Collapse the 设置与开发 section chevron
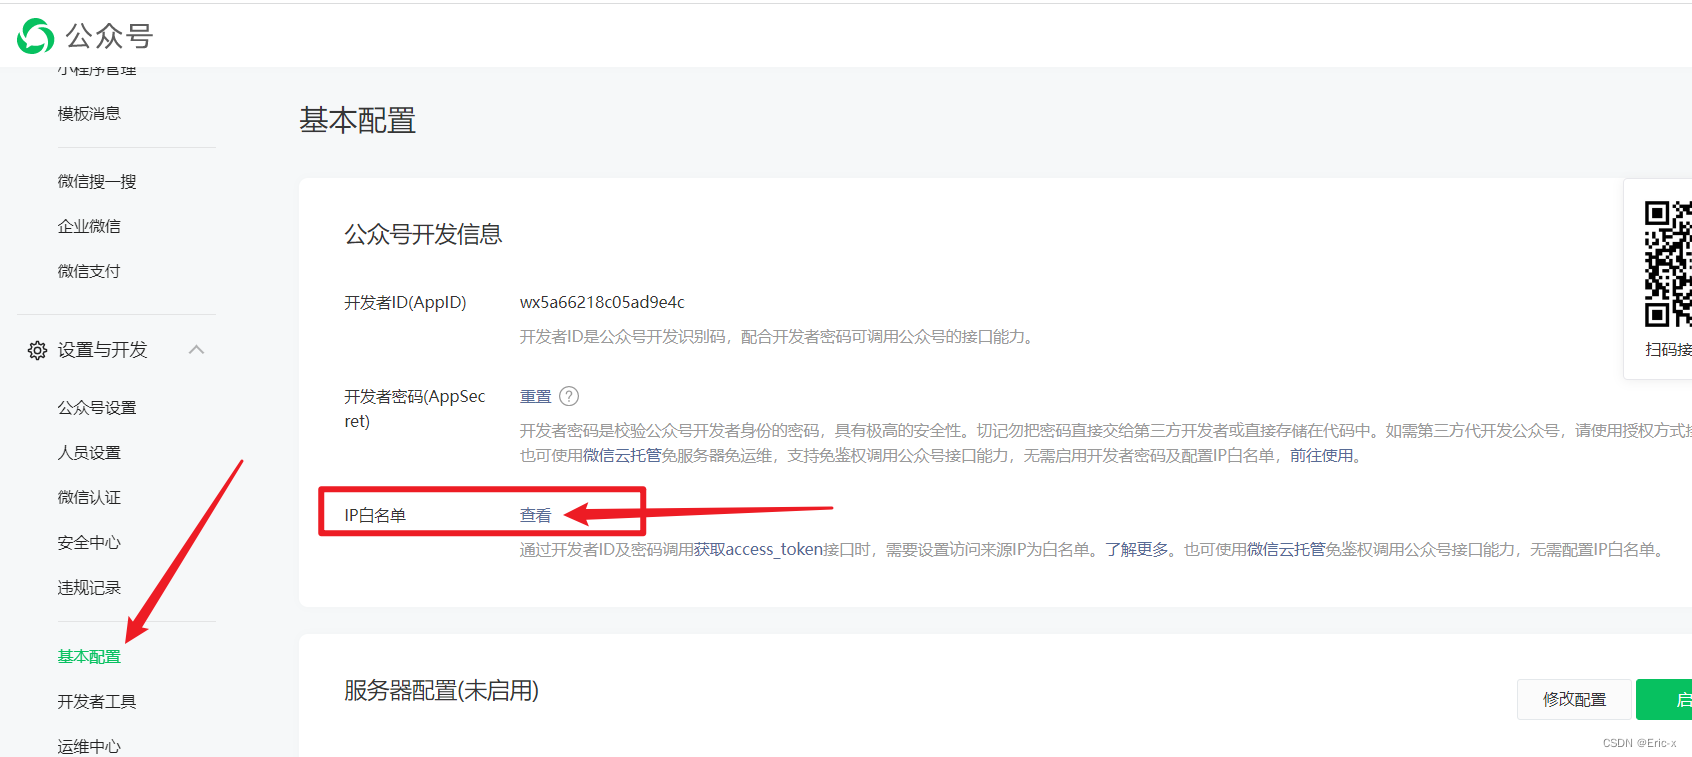 coord(197,349)
